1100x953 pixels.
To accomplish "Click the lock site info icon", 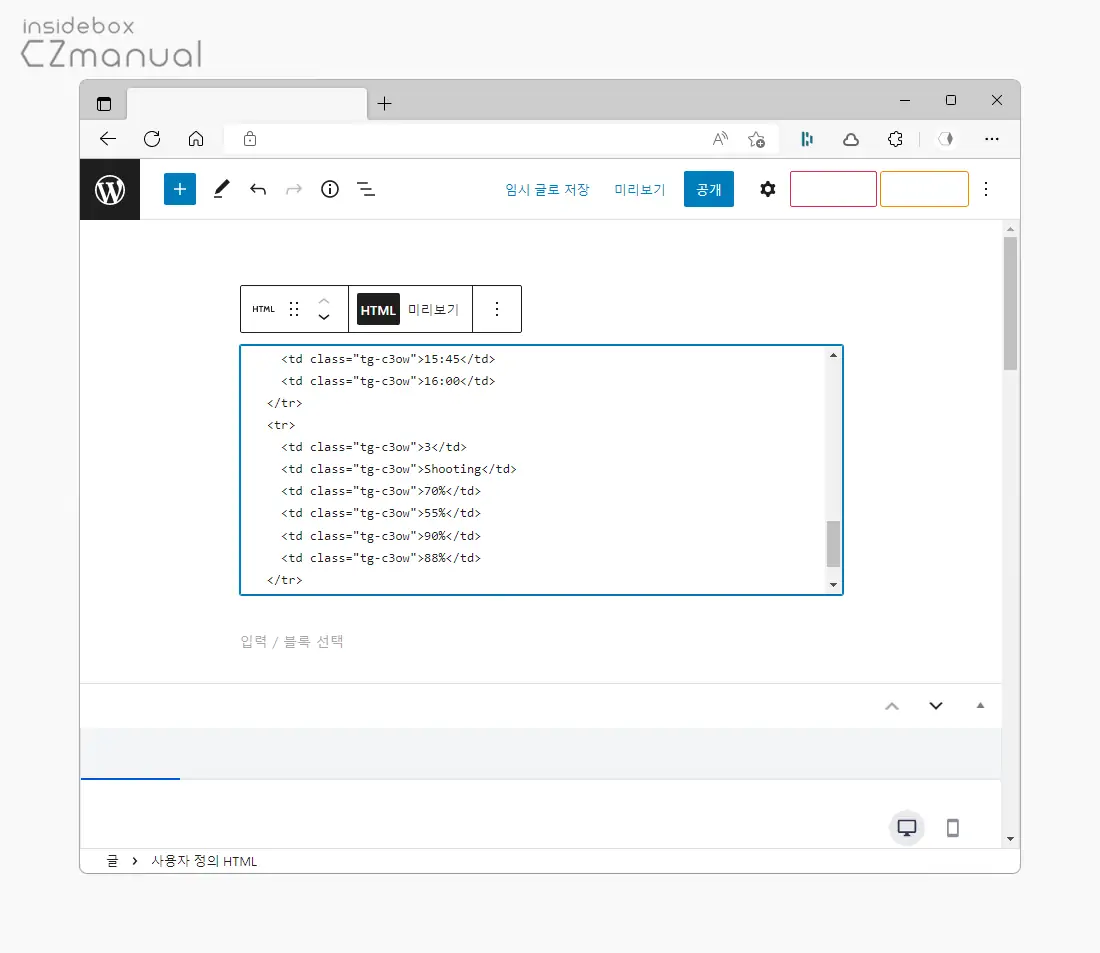I will [250, 139].
